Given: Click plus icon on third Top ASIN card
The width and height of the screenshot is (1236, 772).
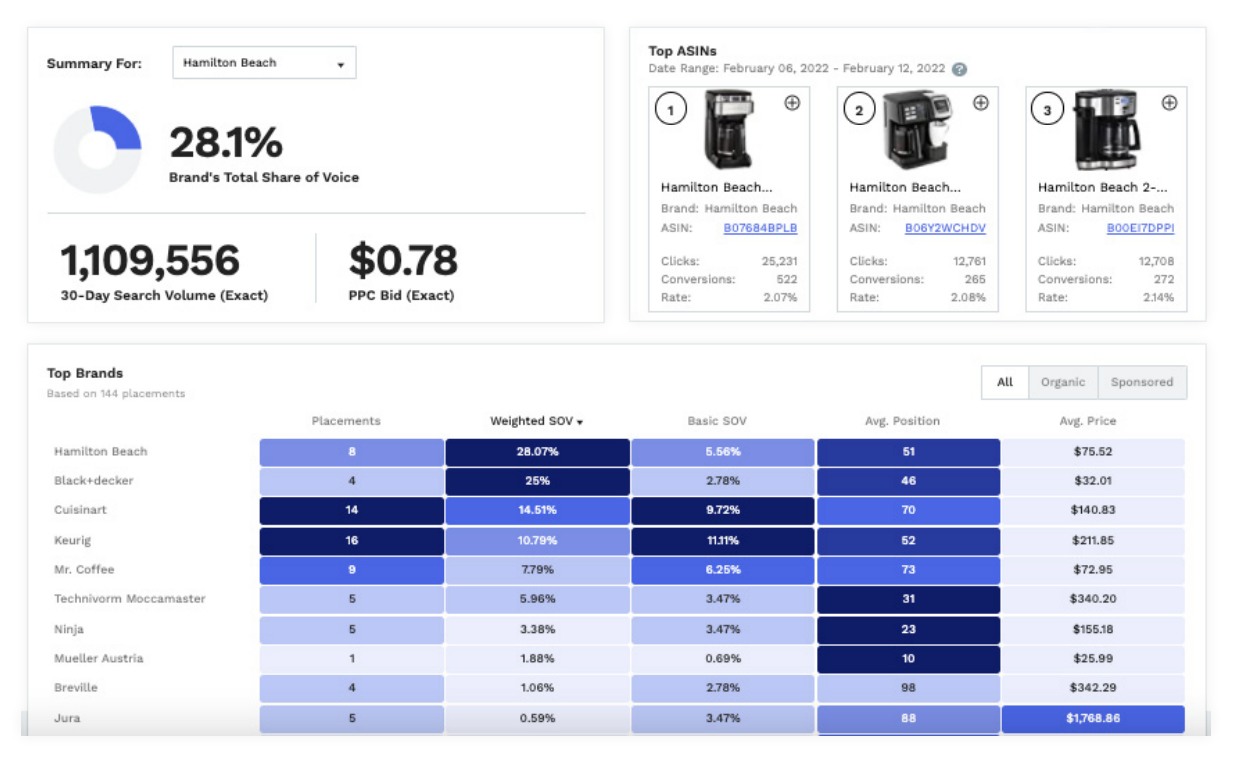Looking at the screenshot, I should point(1169,103).
